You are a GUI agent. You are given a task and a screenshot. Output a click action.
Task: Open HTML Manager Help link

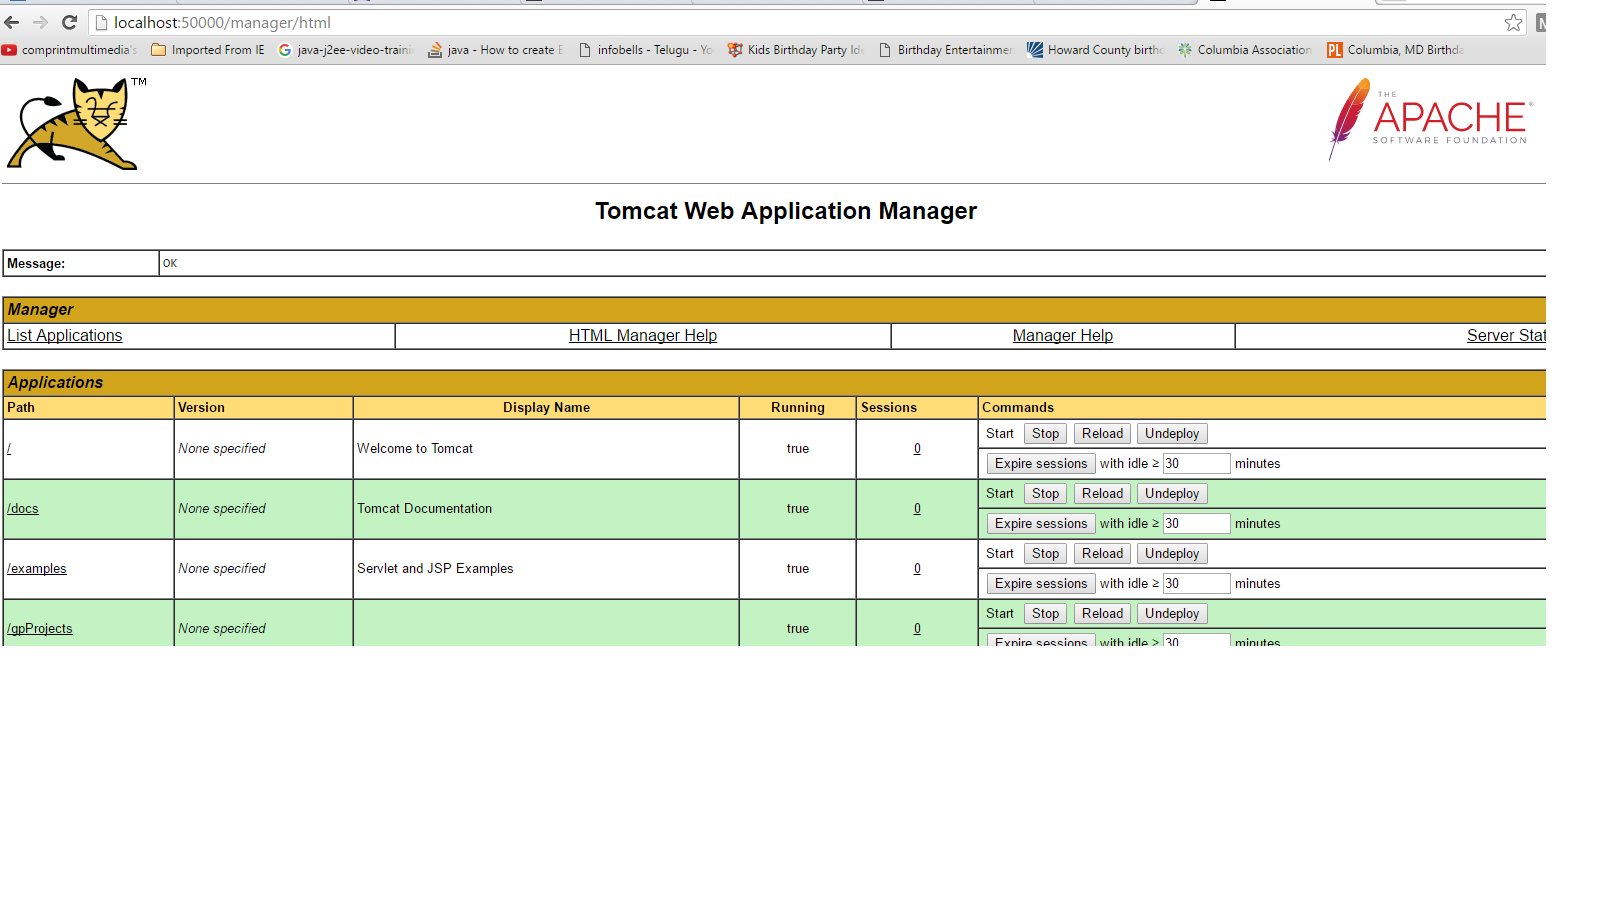(642, 336)
